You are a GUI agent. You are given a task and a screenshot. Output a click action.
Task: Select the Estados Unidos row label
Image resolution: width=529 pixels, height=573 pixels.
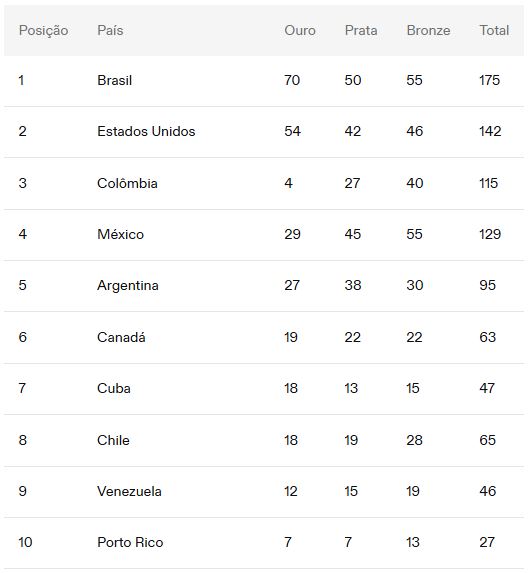click(146, 131)
